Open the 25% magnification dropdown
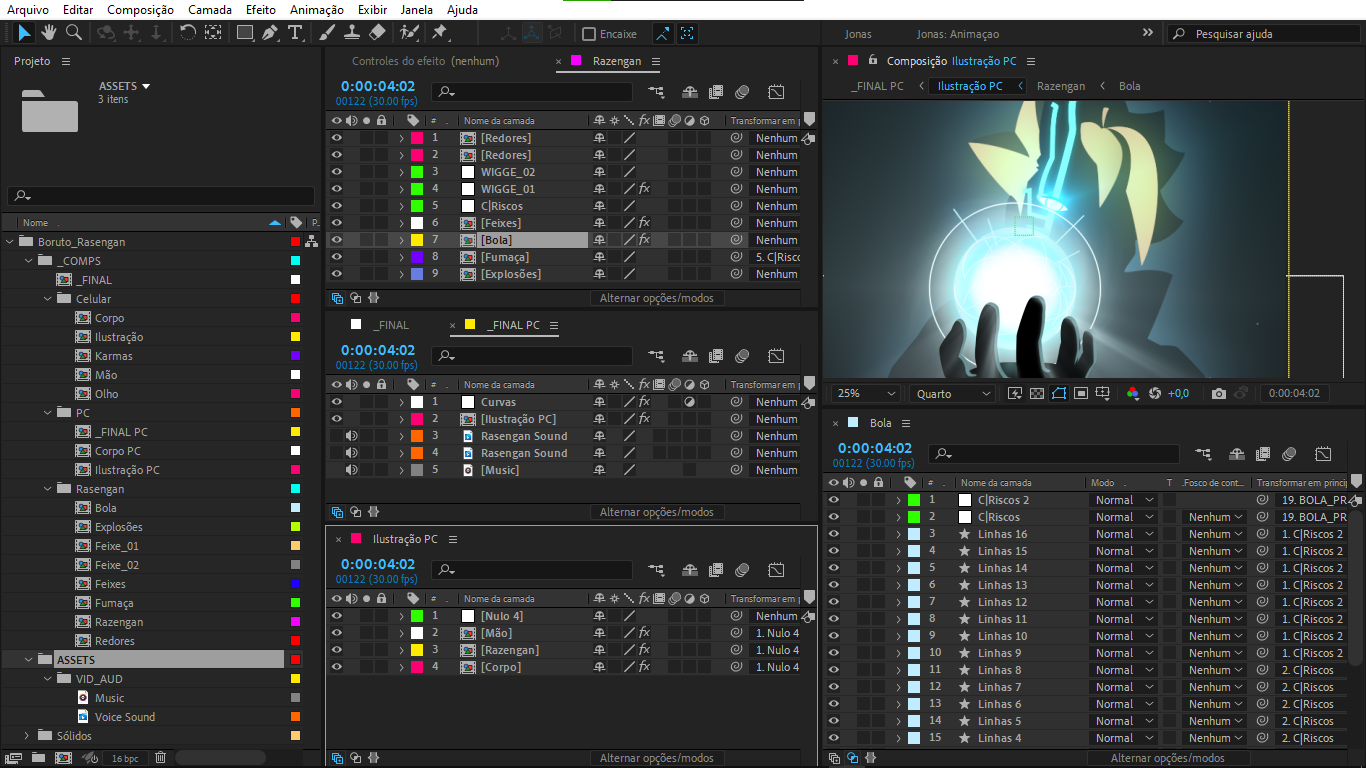The image size is (1366, 768). 865,394
